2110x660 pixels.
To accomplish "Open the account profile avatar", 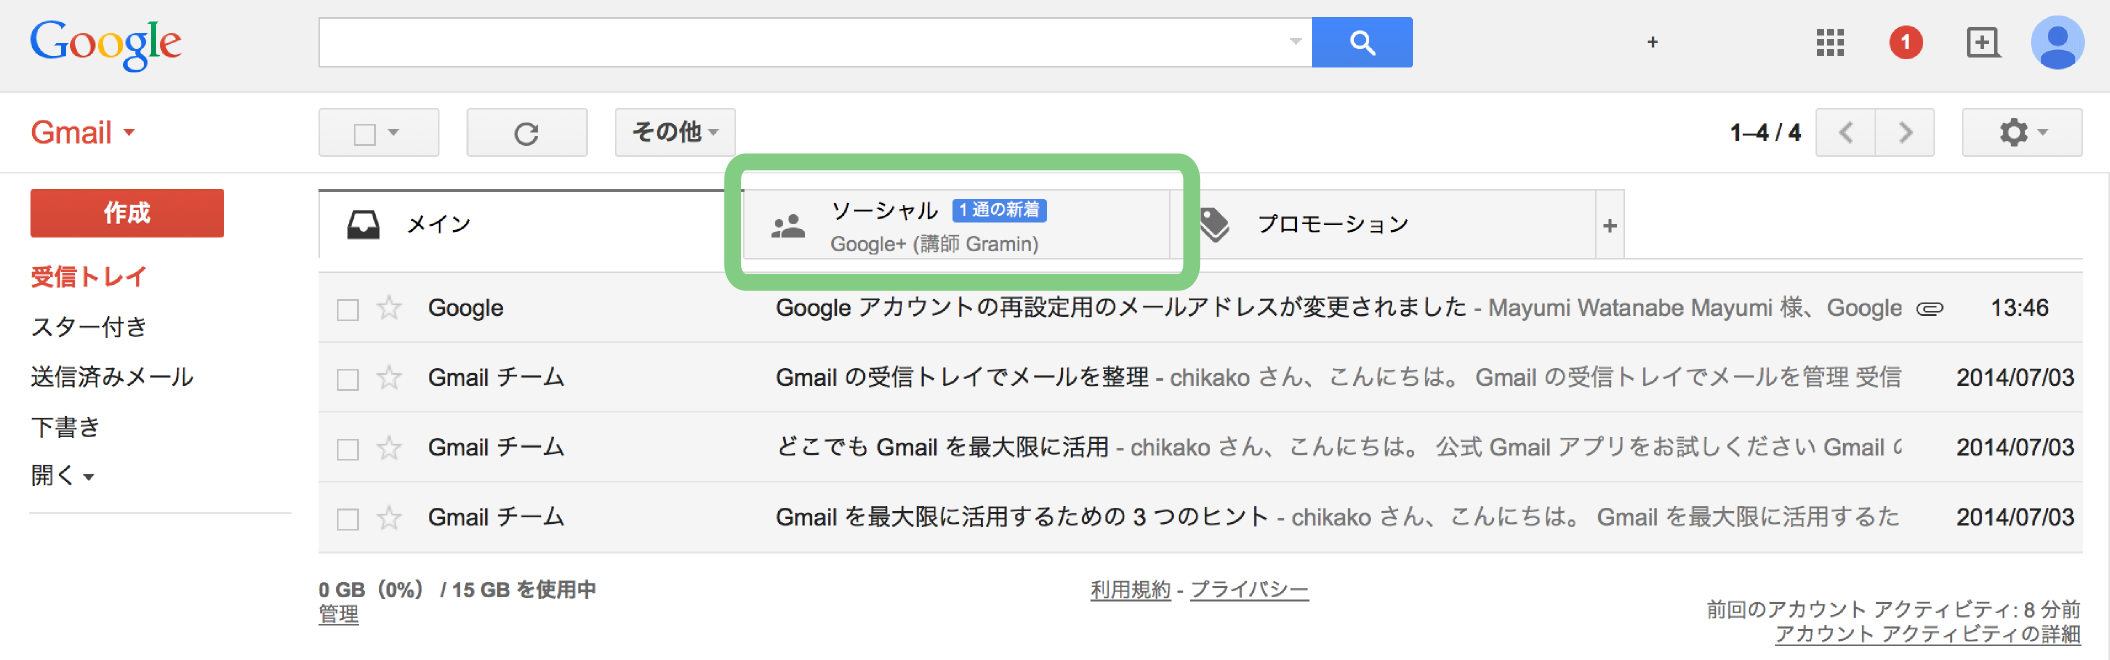I will click(2057, 42).
